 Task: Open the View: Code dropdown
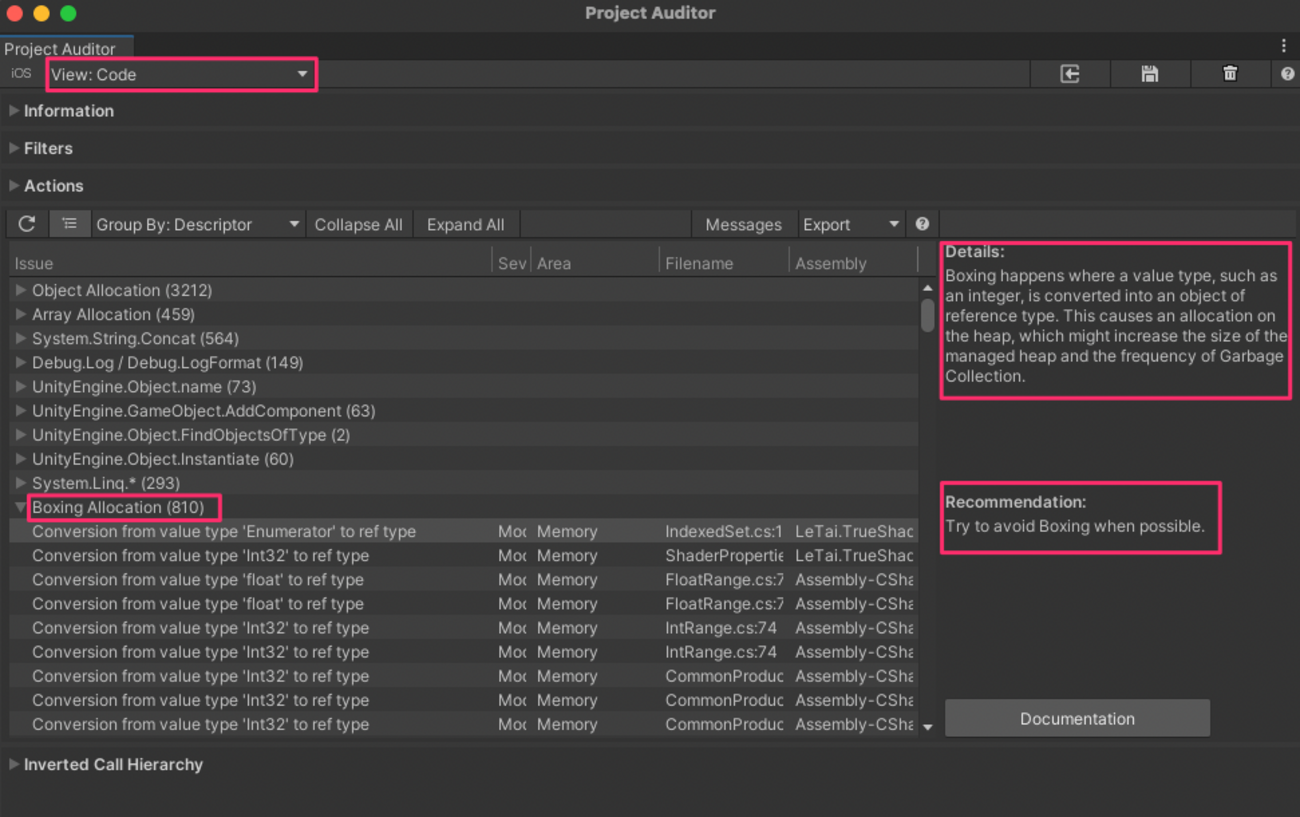pos(180,75)
